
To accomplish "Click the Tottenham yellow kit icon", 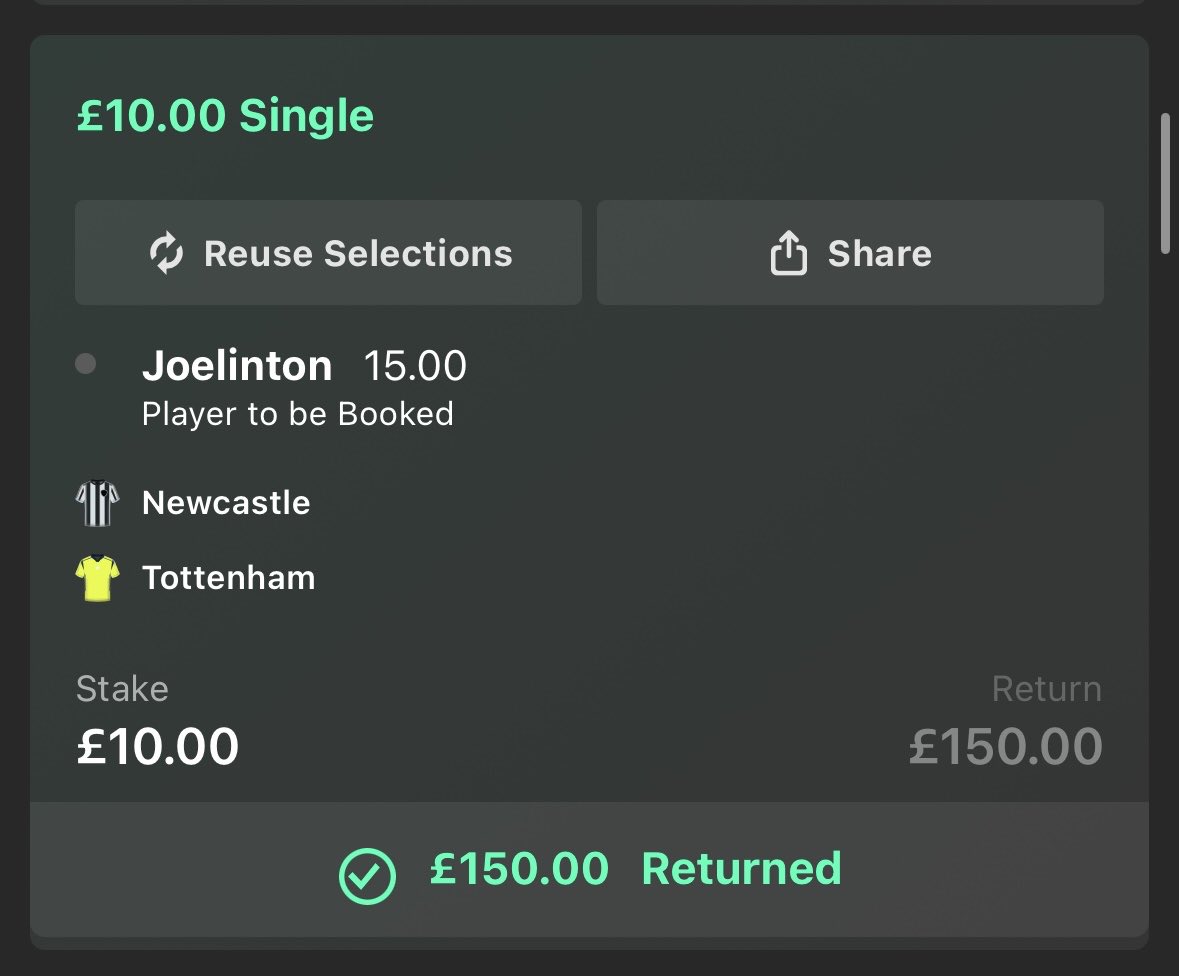I will [98, 578].
